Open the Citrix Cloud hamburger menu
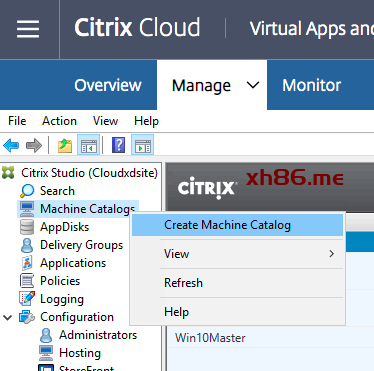This screenshot has height=371, width=374. (x=28, y=29)
